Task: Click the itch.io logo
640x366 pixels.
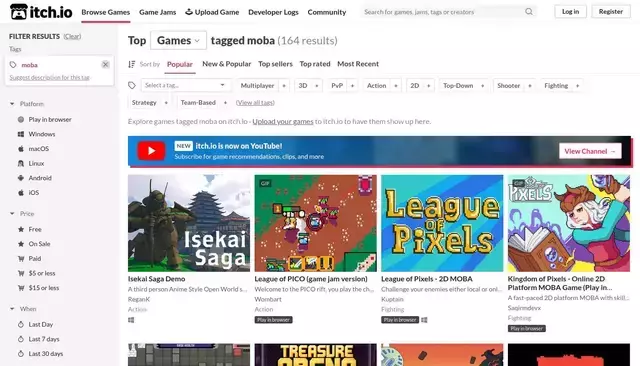Action: (x=41, y=12)
